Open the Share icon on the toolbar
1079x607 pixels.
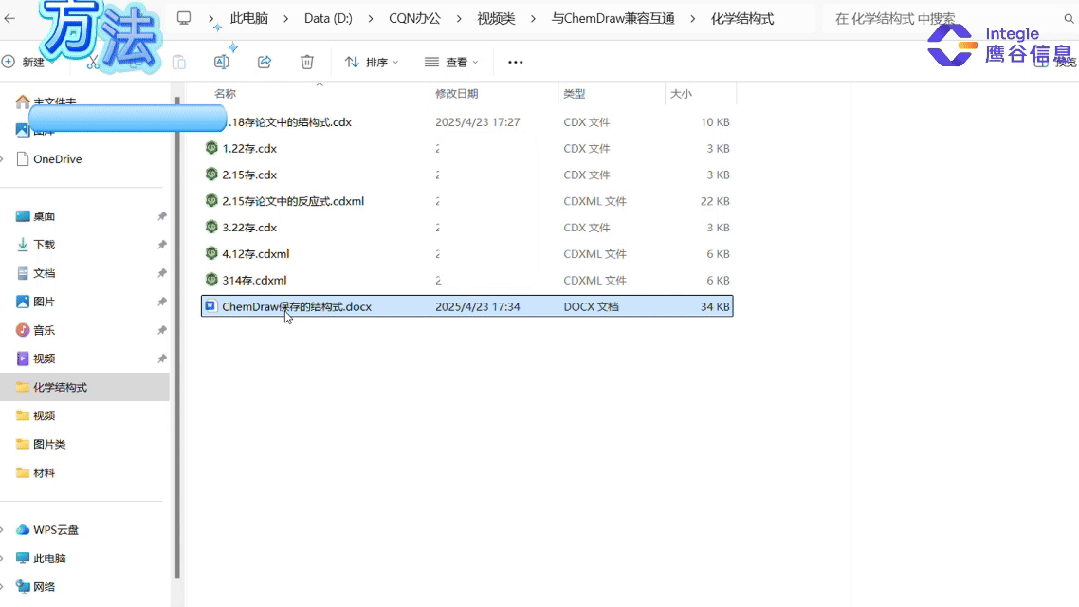point(263,62)
